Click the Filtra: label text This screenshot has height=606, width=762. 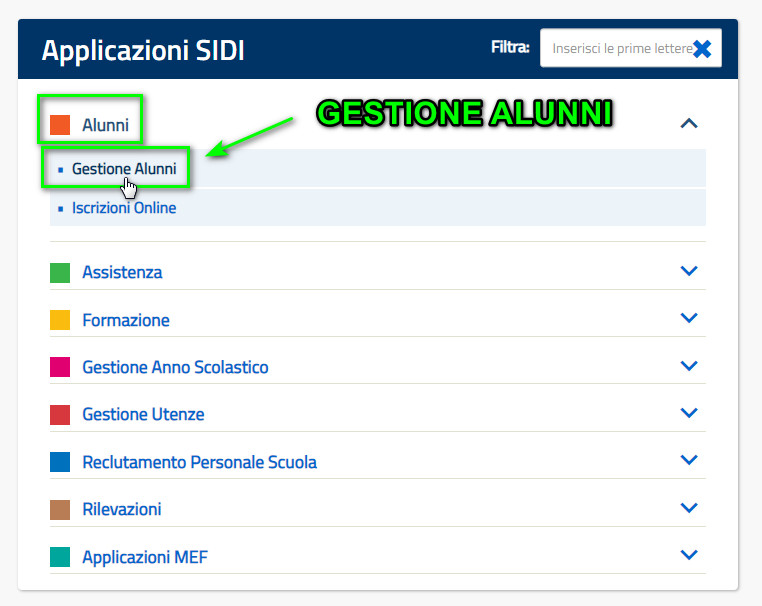[510, 47]
